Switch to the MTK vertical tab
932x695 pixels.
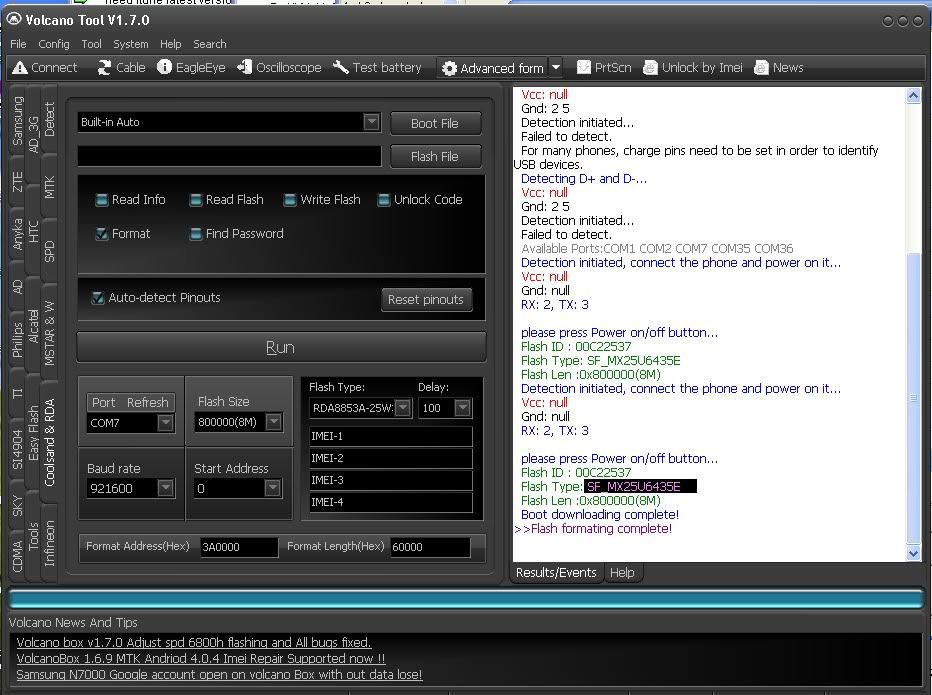(x=49, y=187)
